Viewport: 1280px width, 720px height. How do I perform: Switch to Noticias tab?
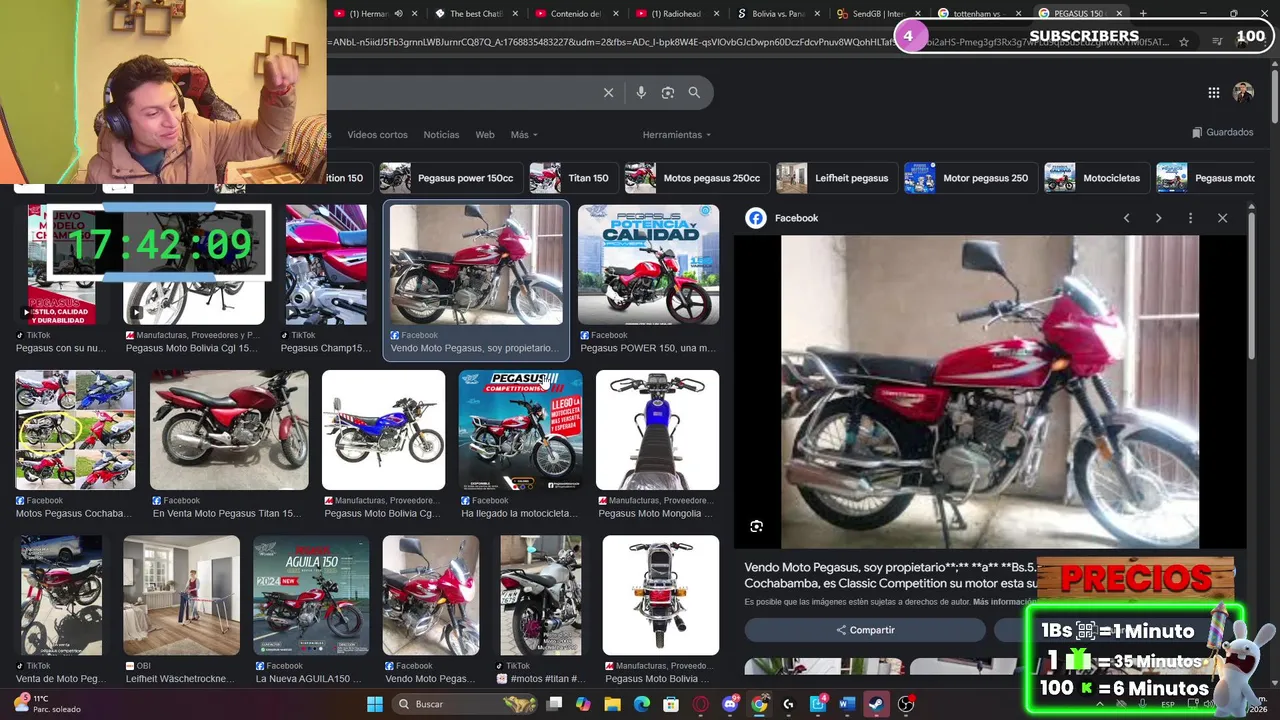pyautogui.click(x=441, y=135)
